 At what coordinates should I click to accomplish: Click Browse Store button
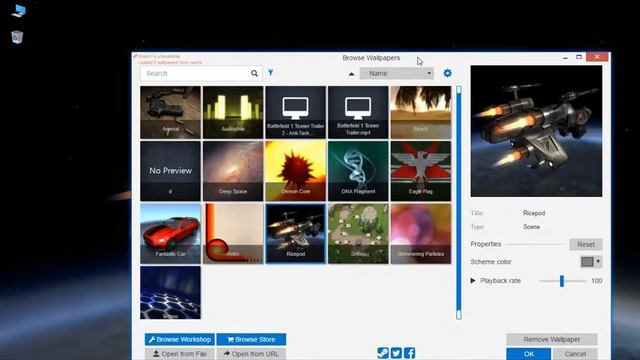tap(251, 339)
